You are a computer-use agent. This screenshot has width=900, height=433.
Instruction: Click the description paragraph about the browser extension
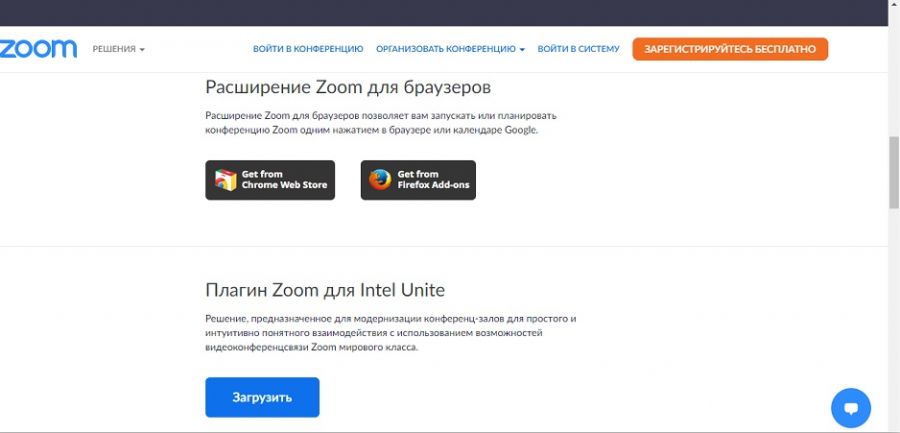point(381,123)
